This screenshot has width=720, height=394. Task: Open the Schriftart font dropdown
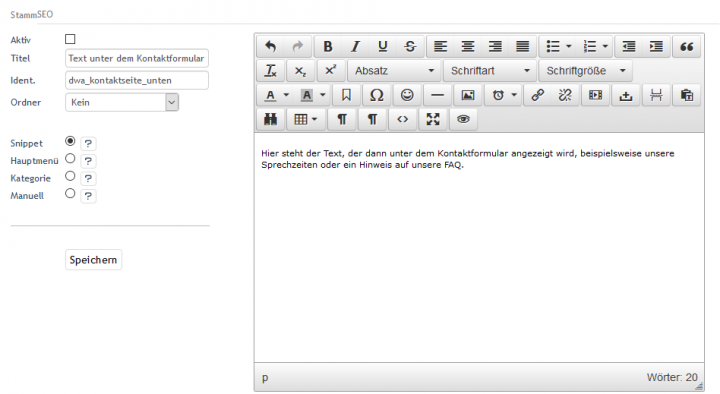489,71
